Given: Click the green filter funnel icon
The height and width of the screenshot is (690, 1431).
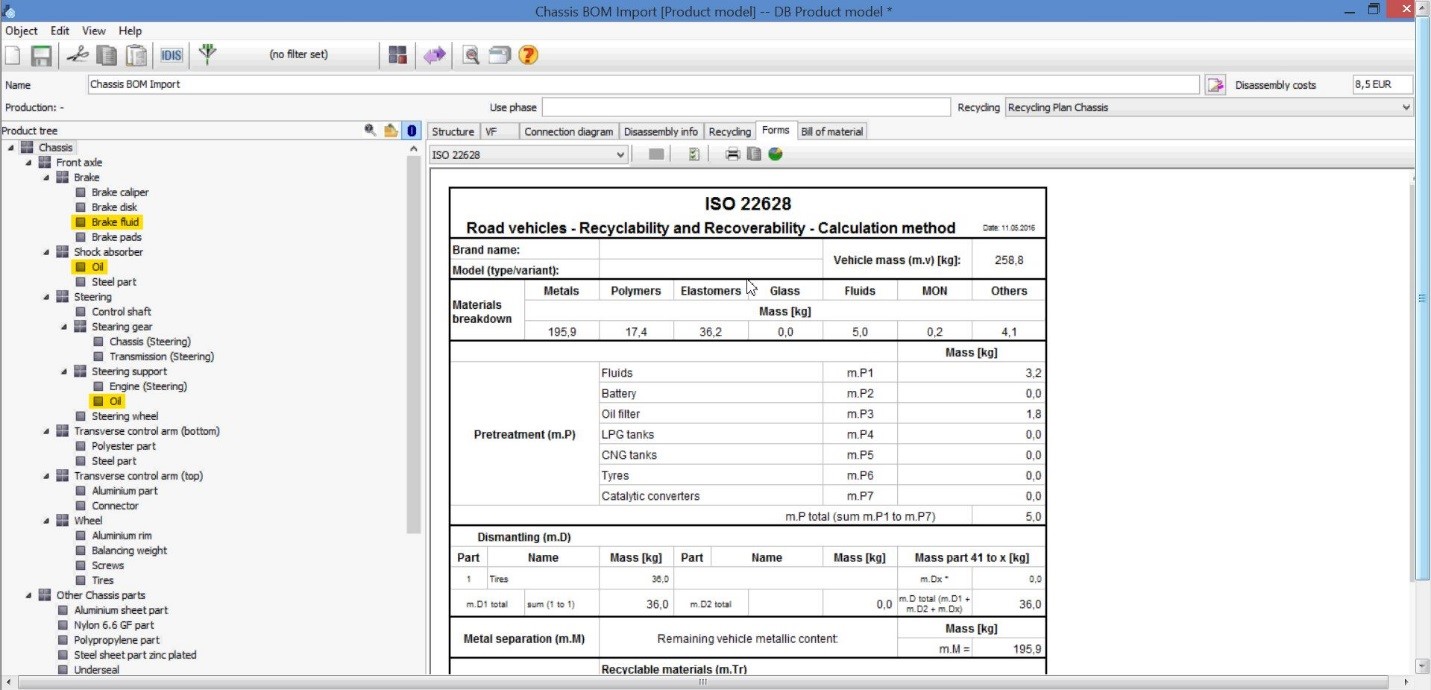Looking at the screenshot, I should click(208, 55).
